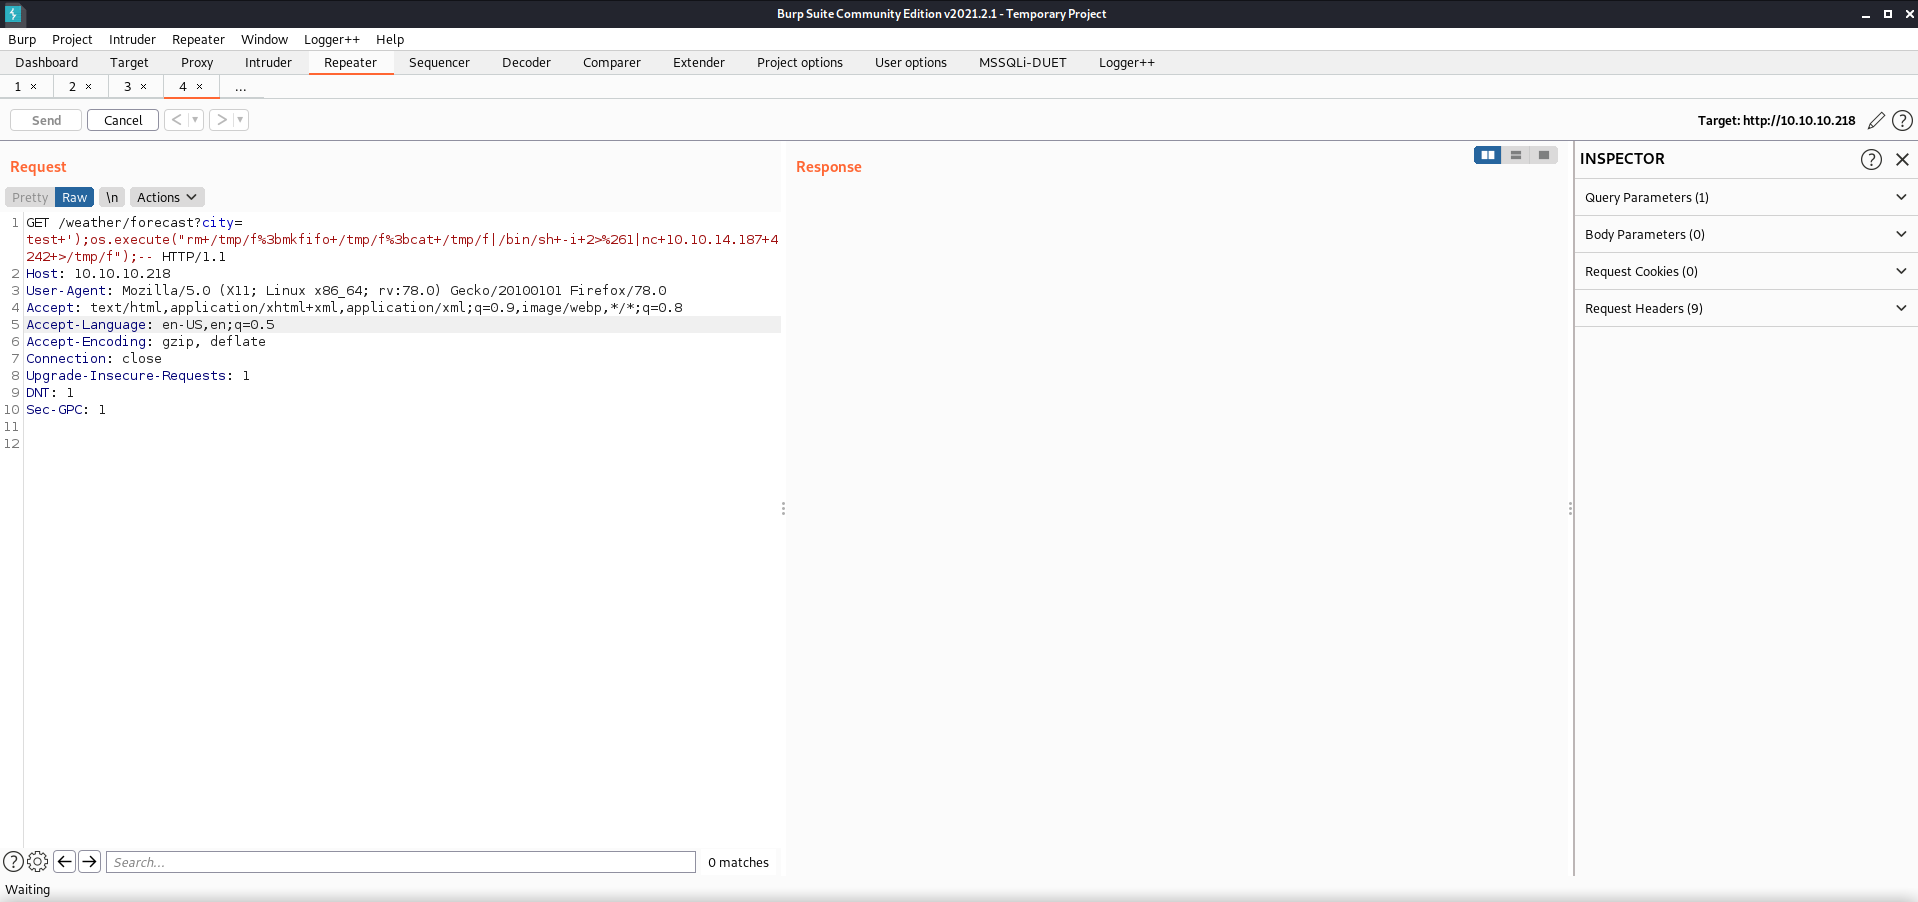Open MSSQLi-DUET extension tab
The height and width of the screenshot is (902, 1918).
(1023, 63)
